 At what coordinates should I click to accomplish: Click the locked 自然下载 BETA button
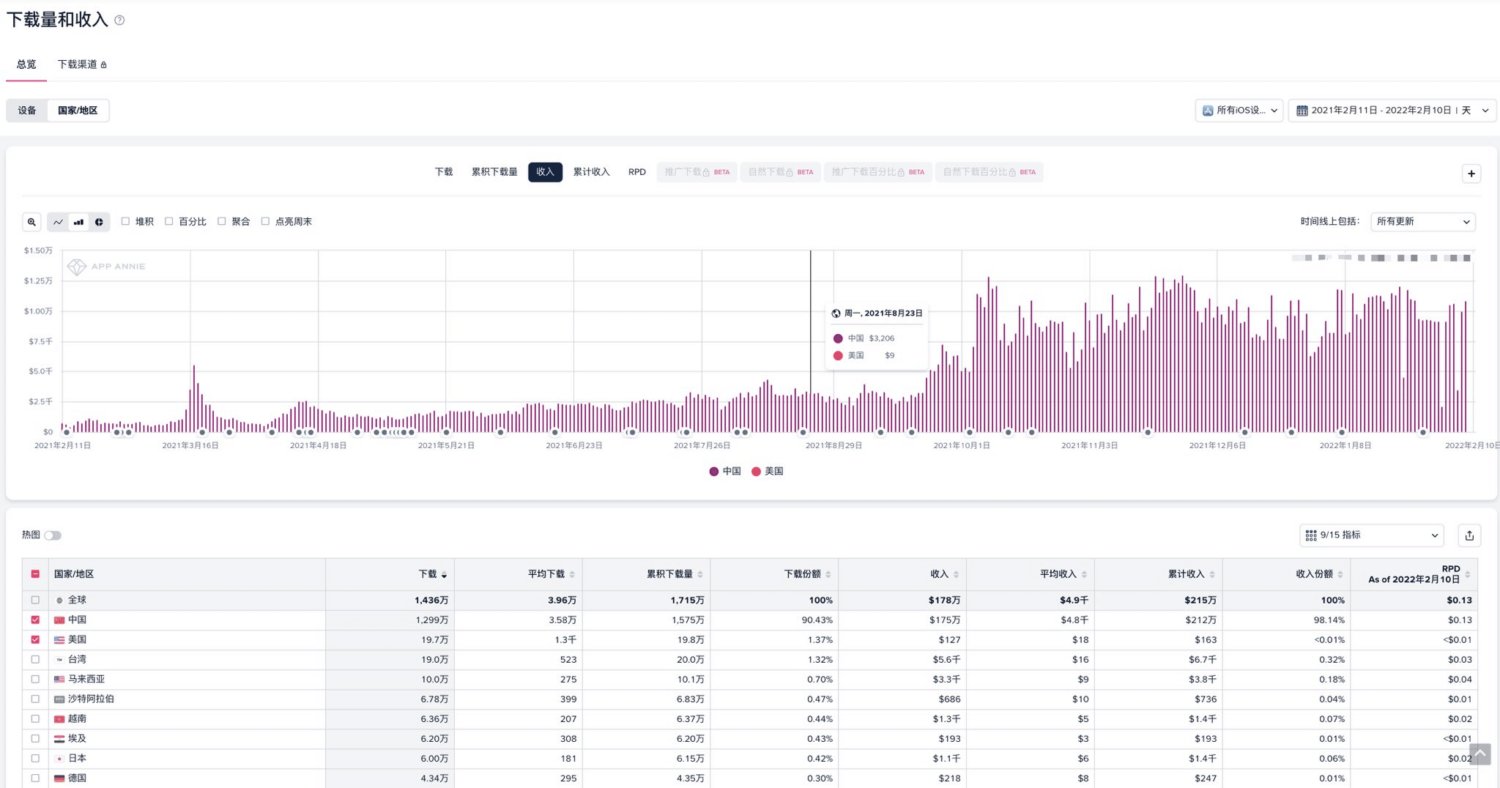(x=781, y=172)
